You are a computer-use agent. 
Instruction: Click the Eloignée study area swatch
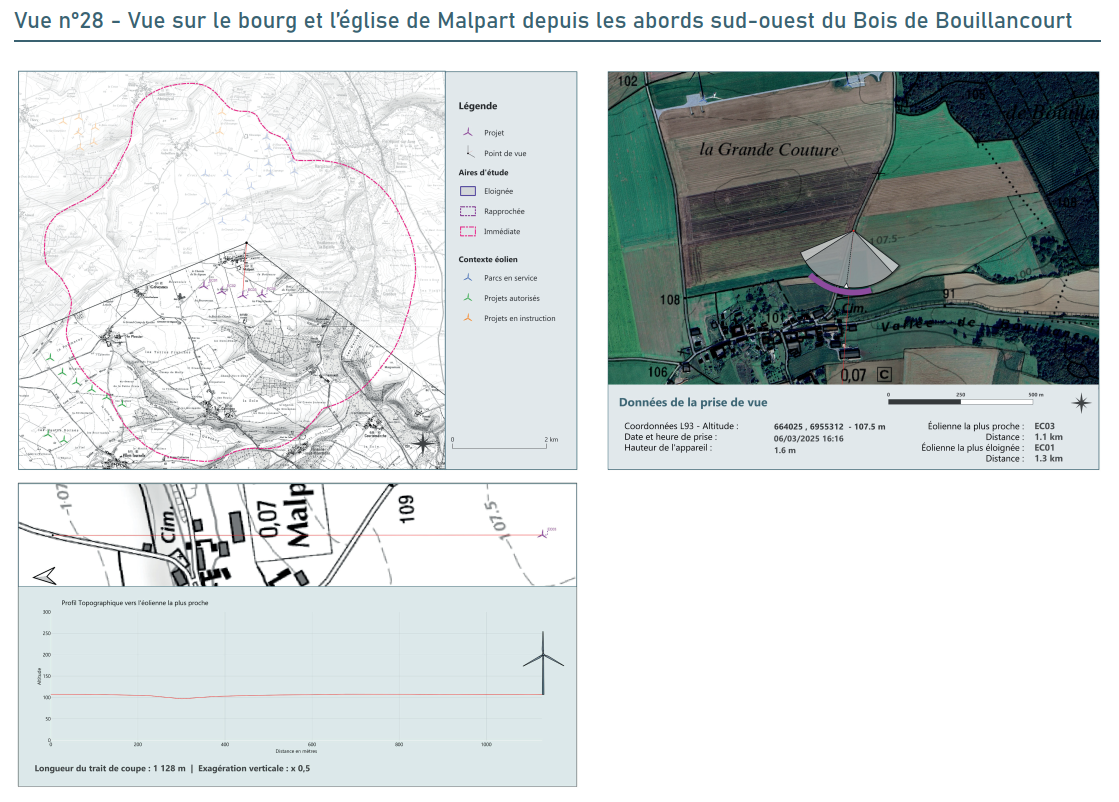tap(467, 190)
